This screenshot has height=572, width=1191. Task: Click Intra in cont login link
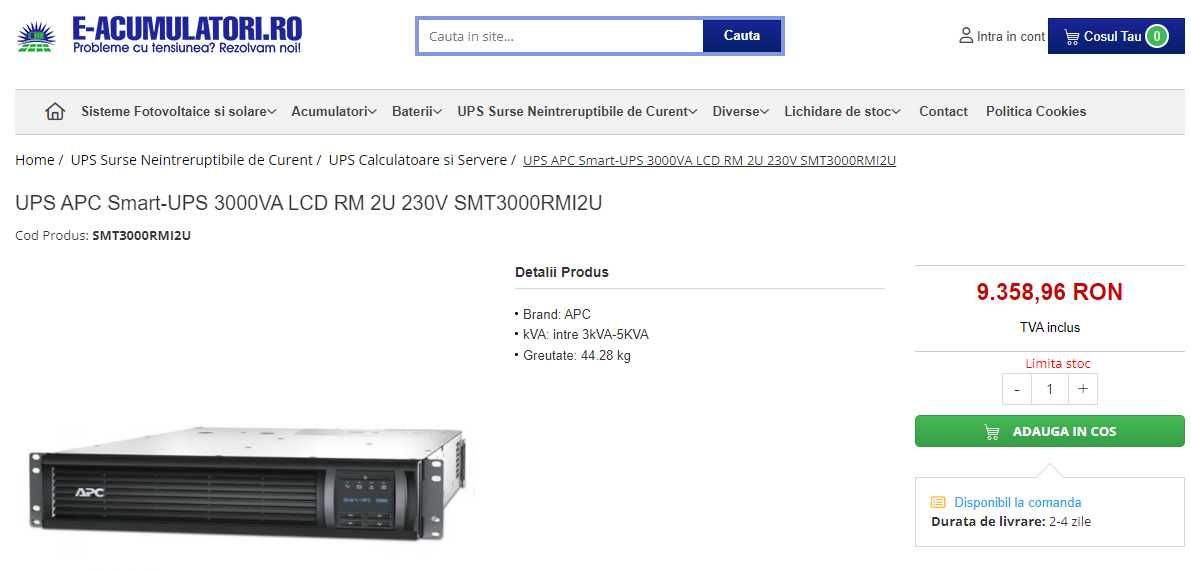point(1011,36)
